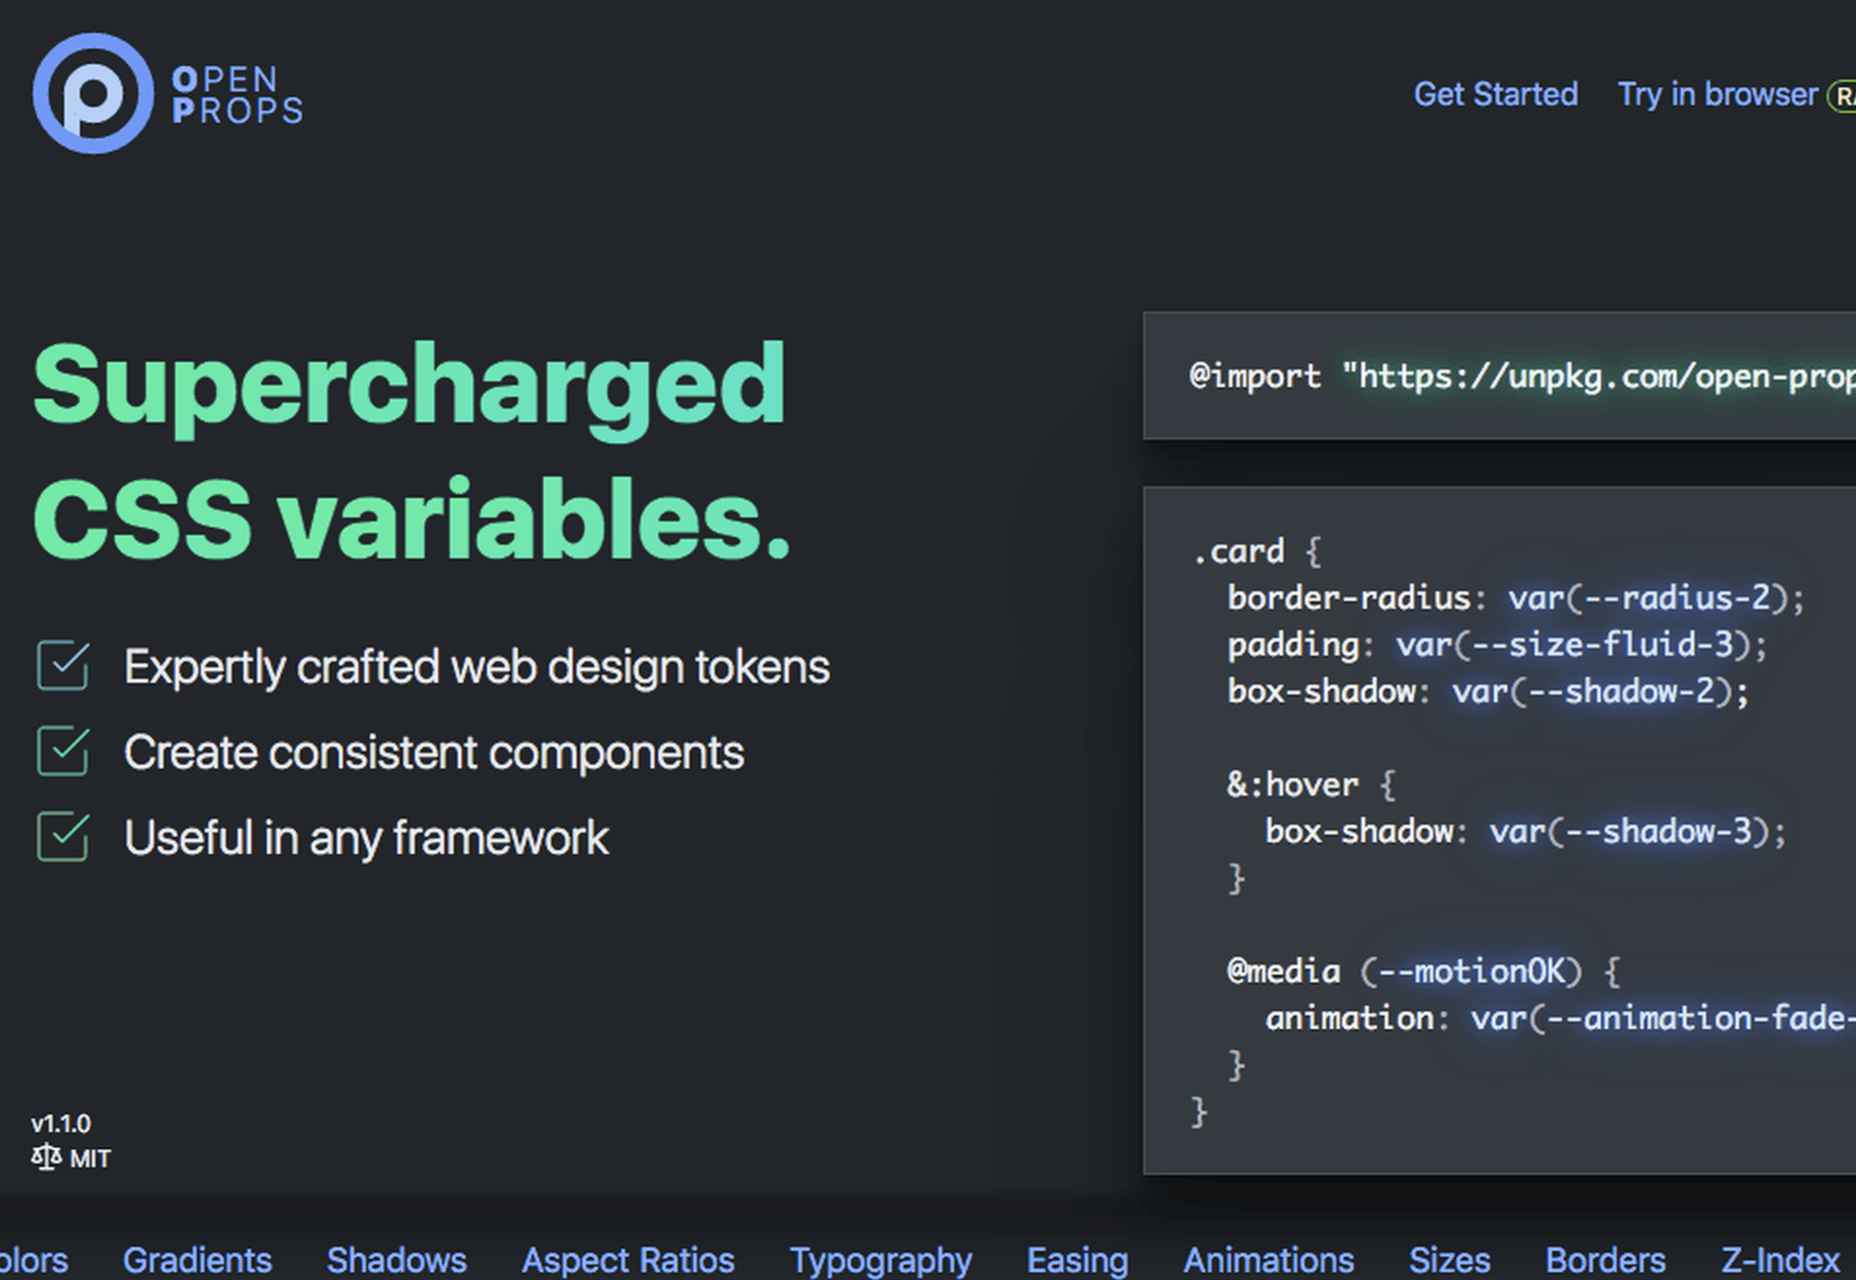Screen dimensions: 1856x1280
Task: Go to the Aspect Ratios section
Action: [628, 1260]
